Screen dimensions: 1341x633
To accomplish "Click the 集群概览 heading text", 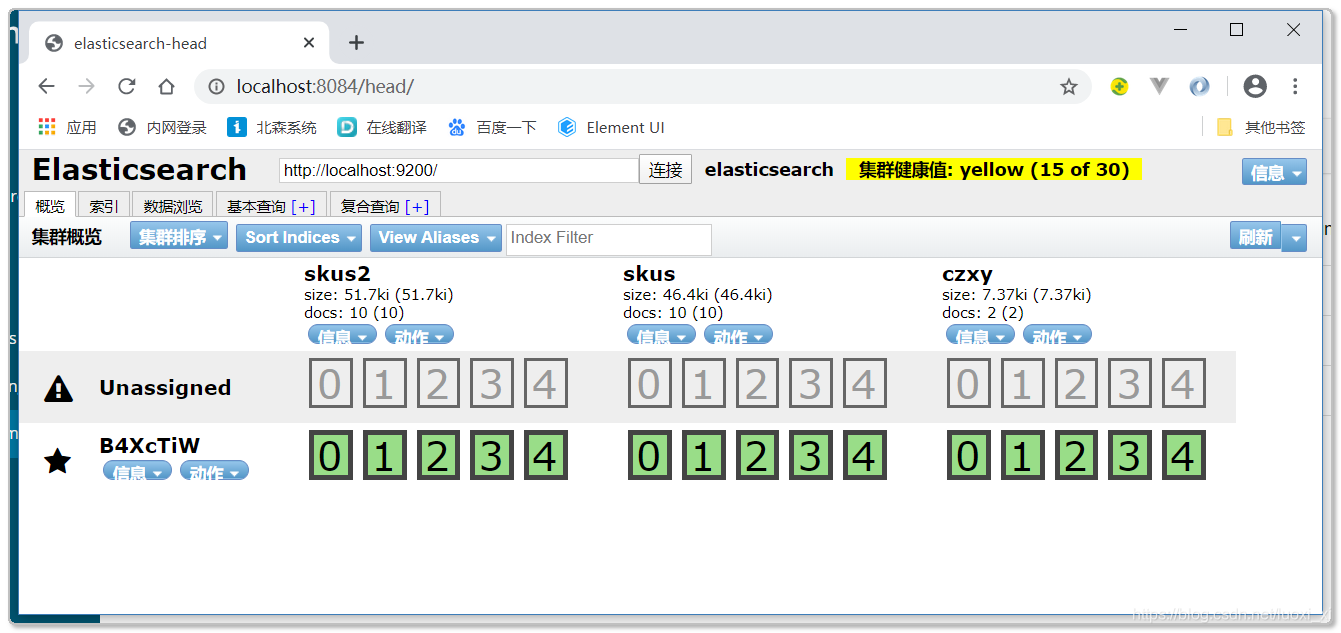I will (67, 237).
